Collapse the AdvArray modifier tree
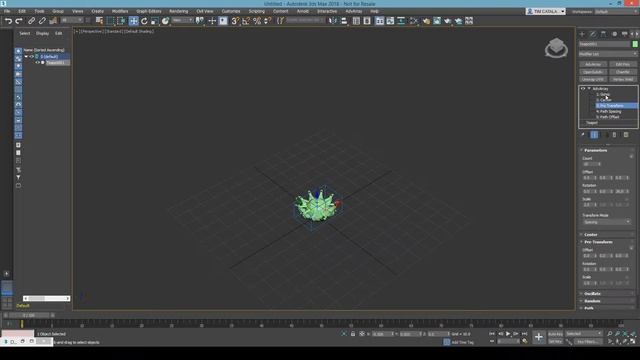The height and width of the screenshot is (360, 640). pos(589,89)
